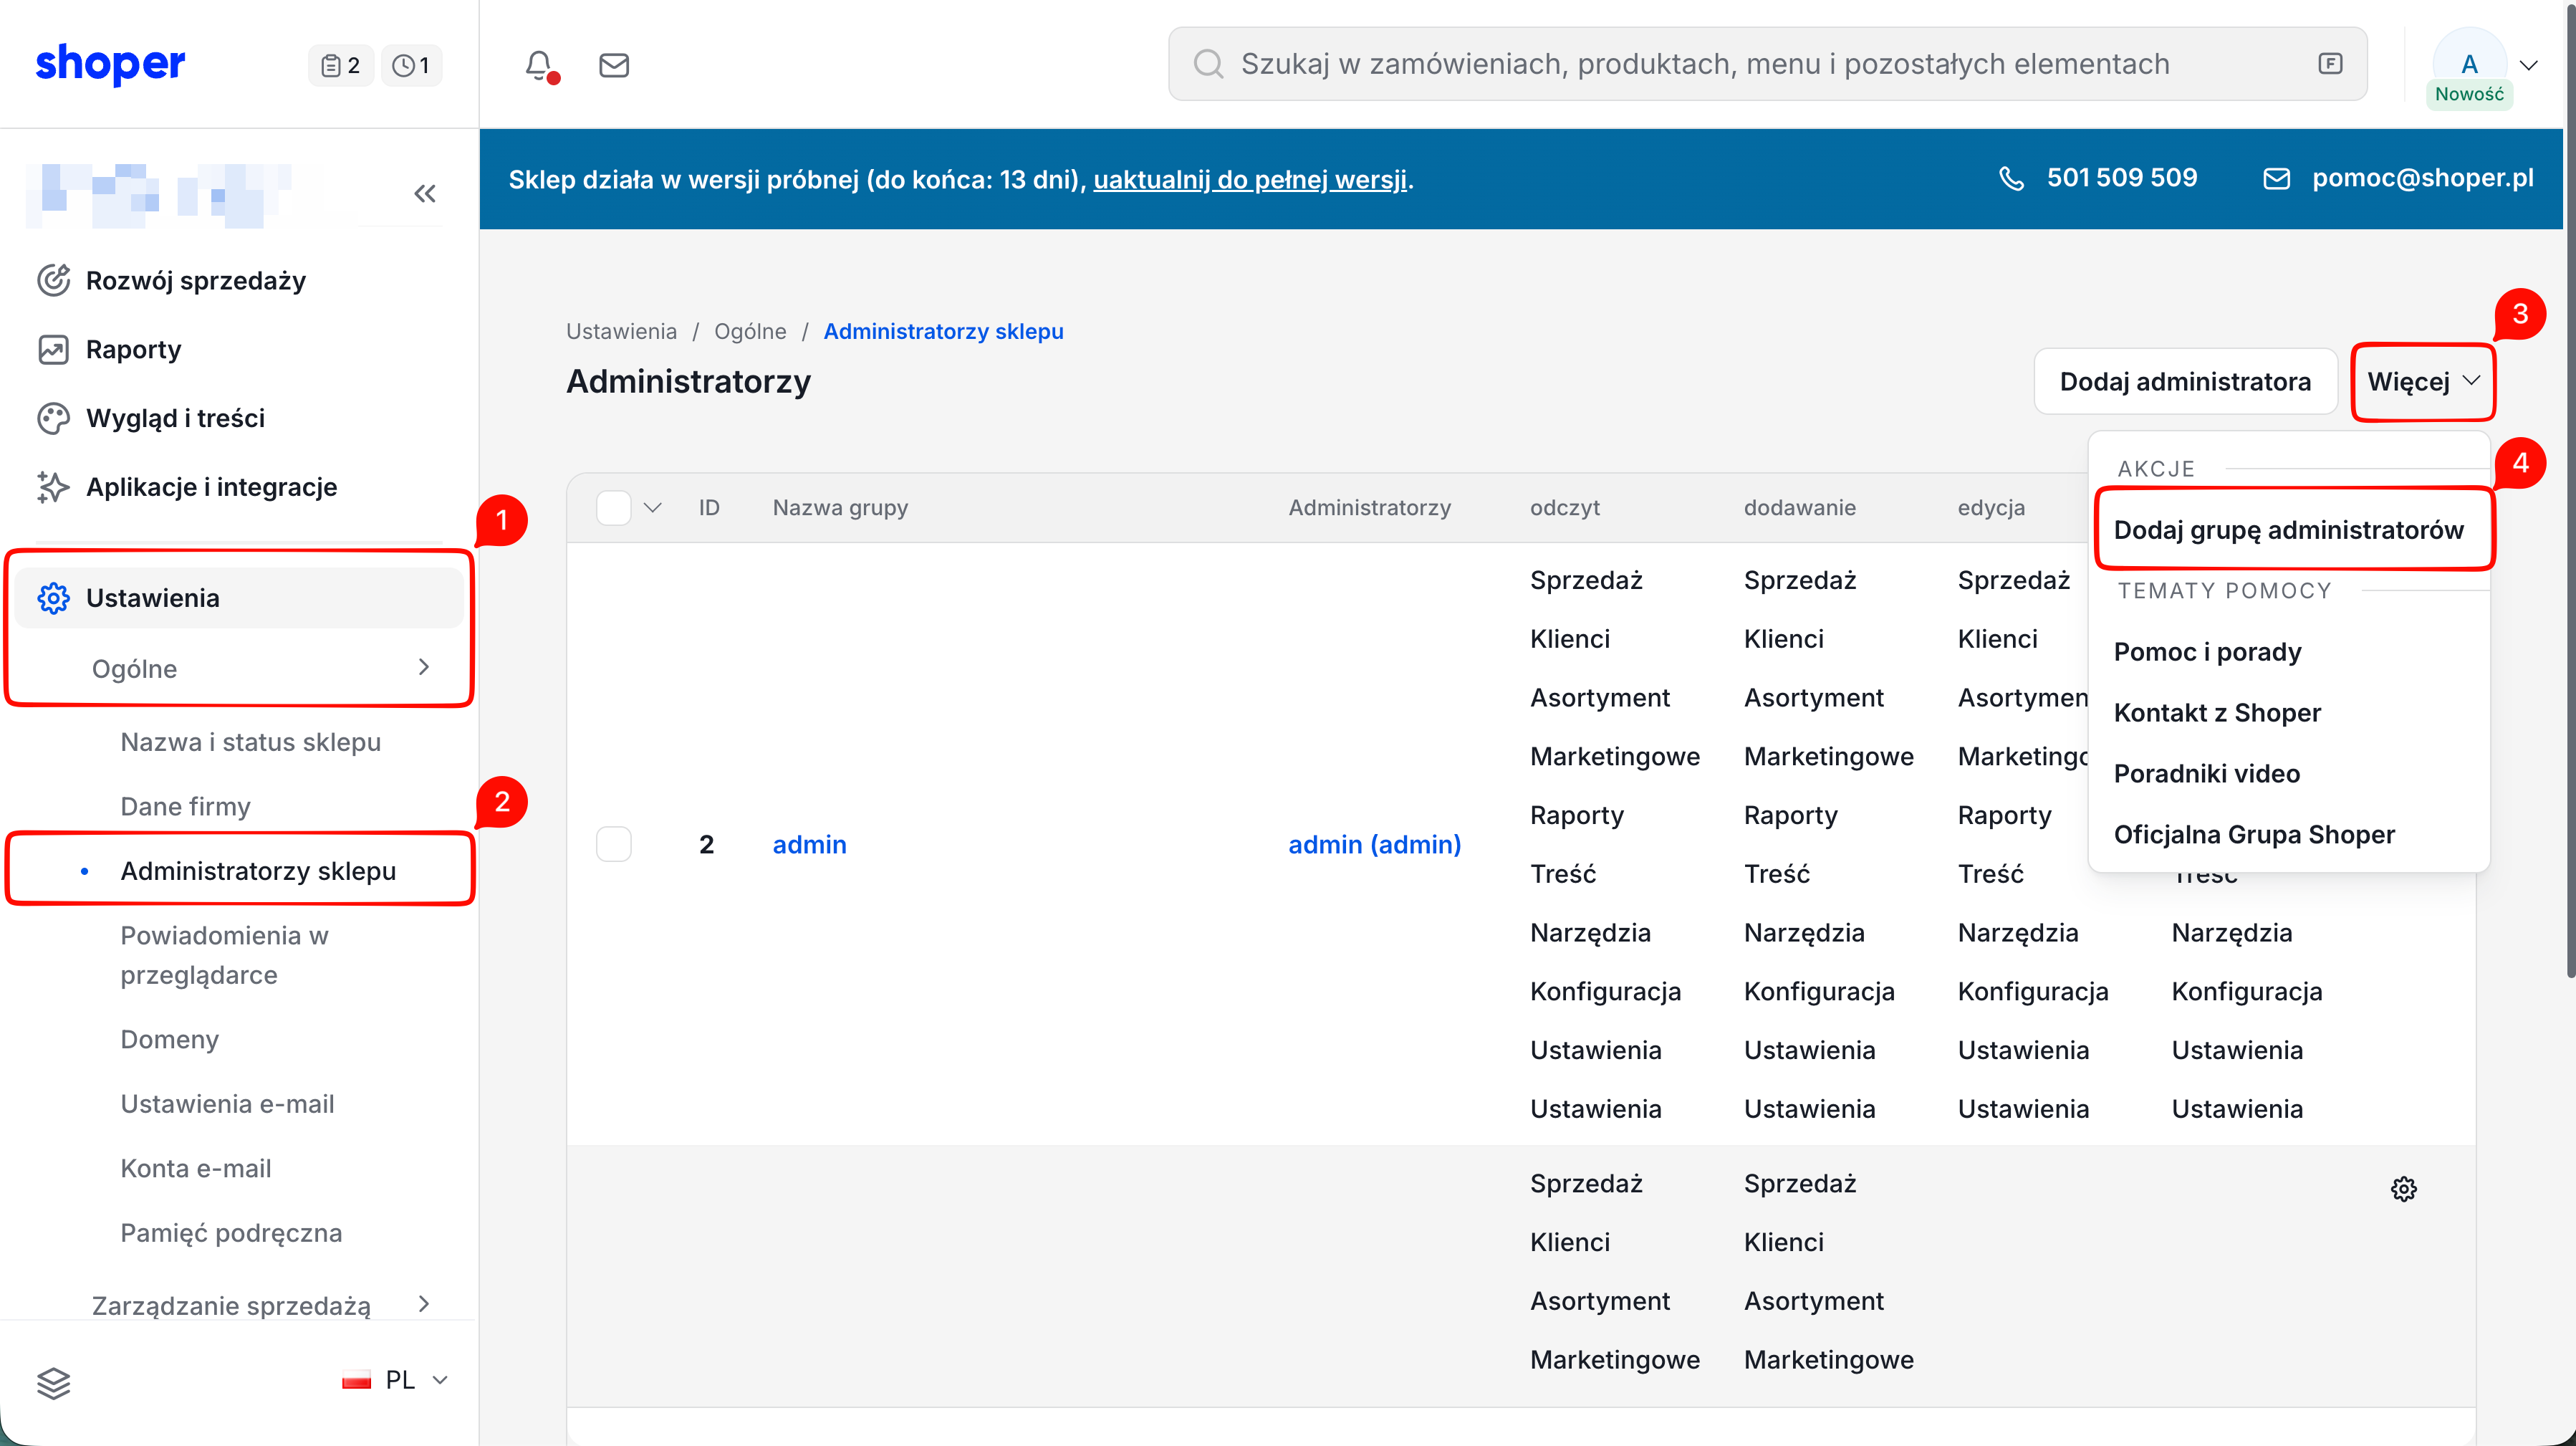Open the messages envelope icon
The width and height of the screenshot is (2576, 1446).
(613, 65)
